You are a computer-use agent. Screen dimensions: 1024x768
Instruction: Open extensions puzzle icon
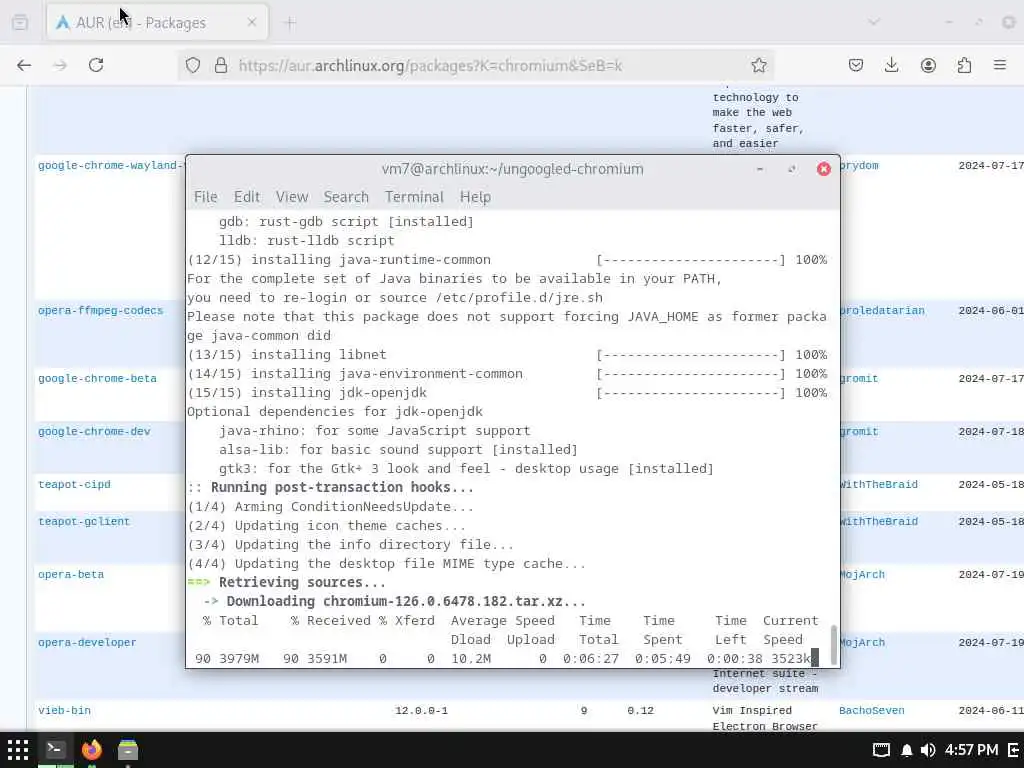point(964,65)
